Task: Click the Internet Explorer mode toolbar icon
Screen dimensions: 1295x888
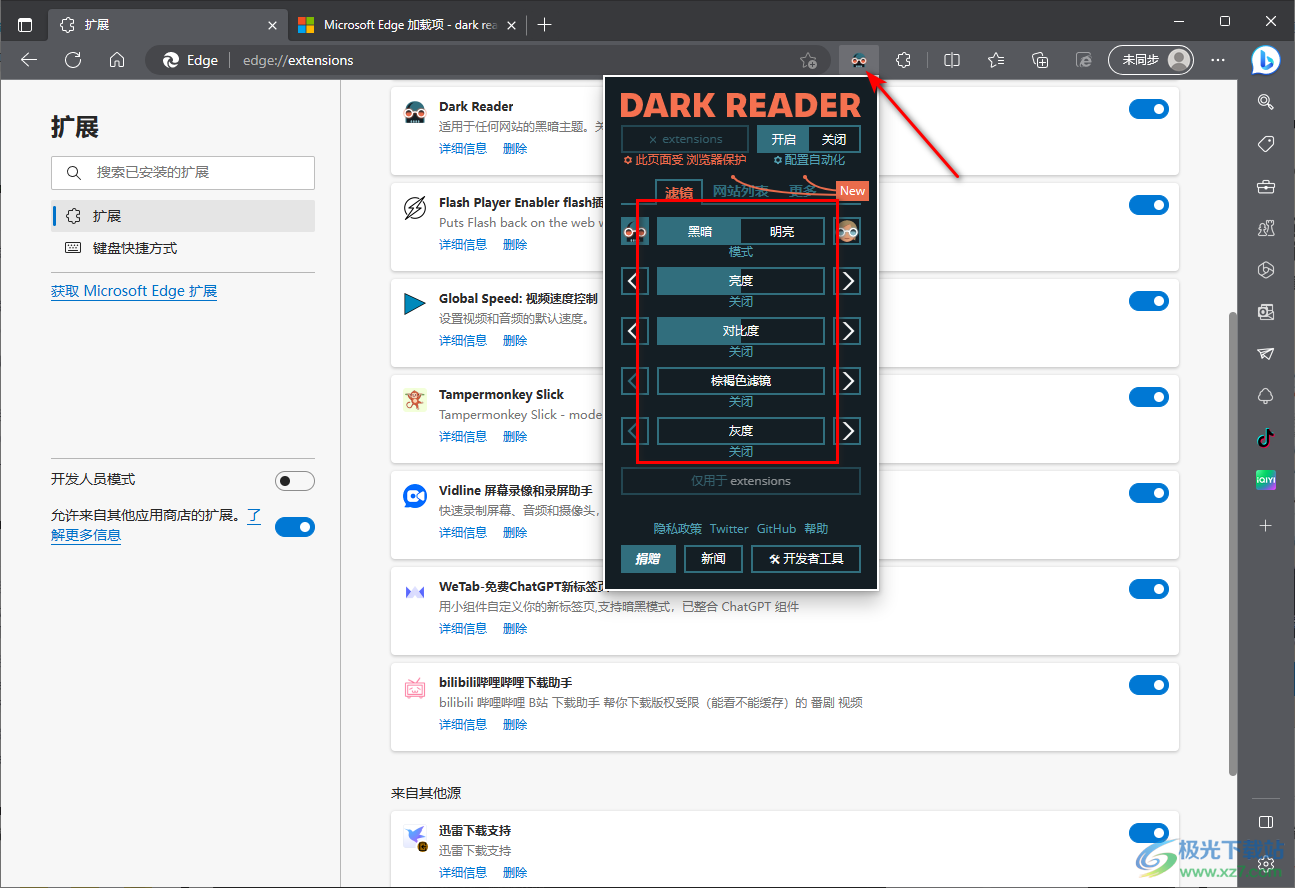Action: point(1084,60)
